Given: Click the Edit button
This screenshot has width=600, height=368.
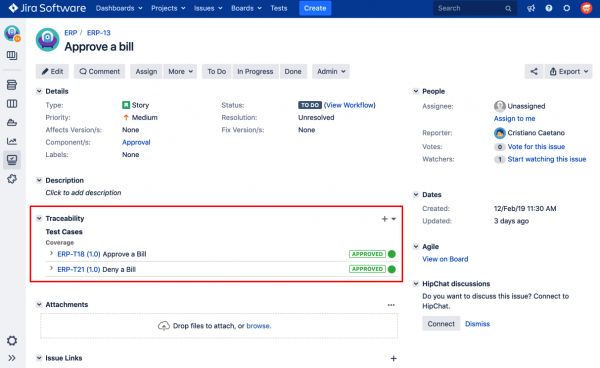Looking at the screenshot, I should click(x=52, y=72).
